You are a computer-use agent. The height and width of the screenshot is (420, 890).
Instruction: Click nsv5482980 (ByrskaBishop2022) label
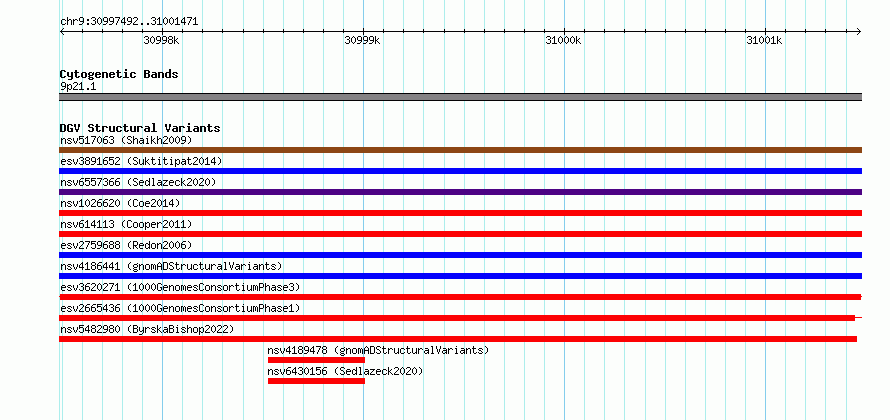click(147, 329)
